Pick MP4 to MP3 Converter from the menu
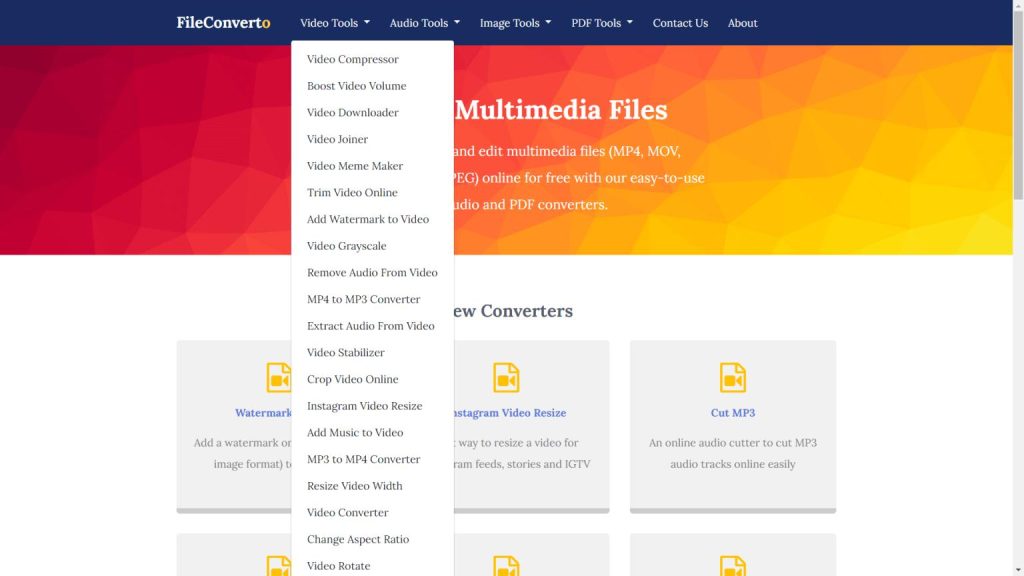 pyautogui.click(x=363, y=299)
